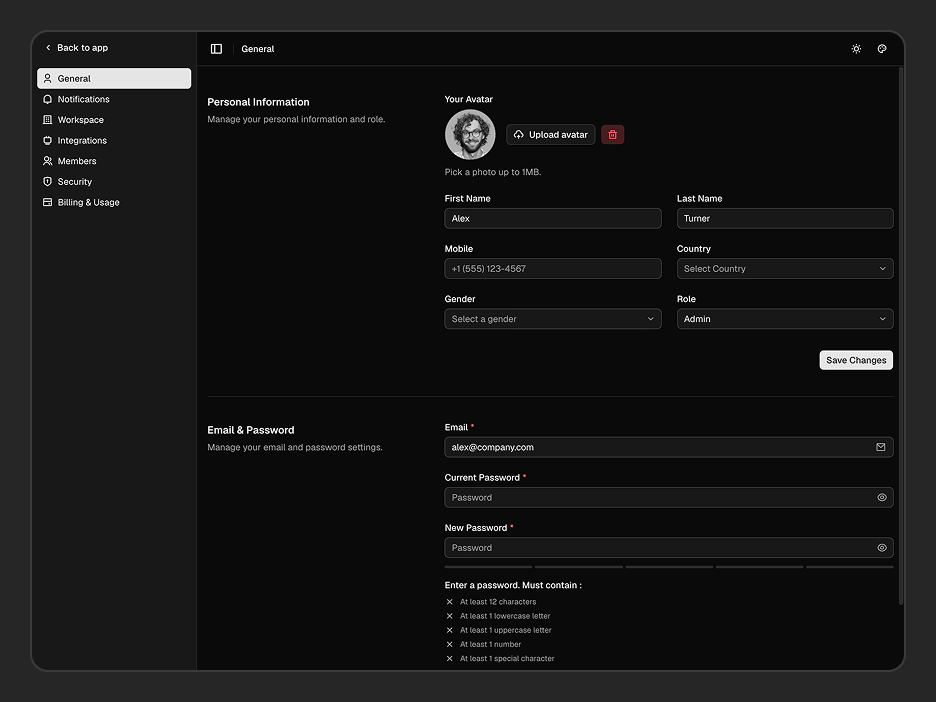Toggle the sidebar panel icon
The height and width of the screenshot is (702, 936).
coord(216,49)
